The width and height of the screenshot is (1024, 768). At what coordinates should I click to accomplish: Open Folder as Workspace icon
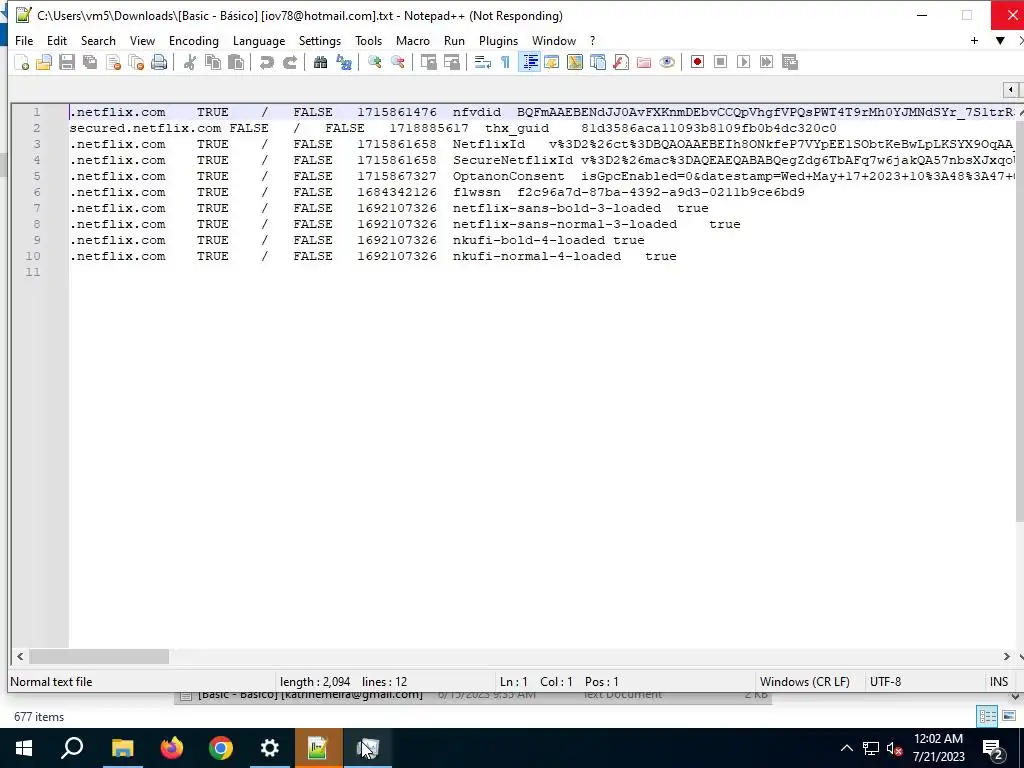pyautogui.click(x=644, y=62)
